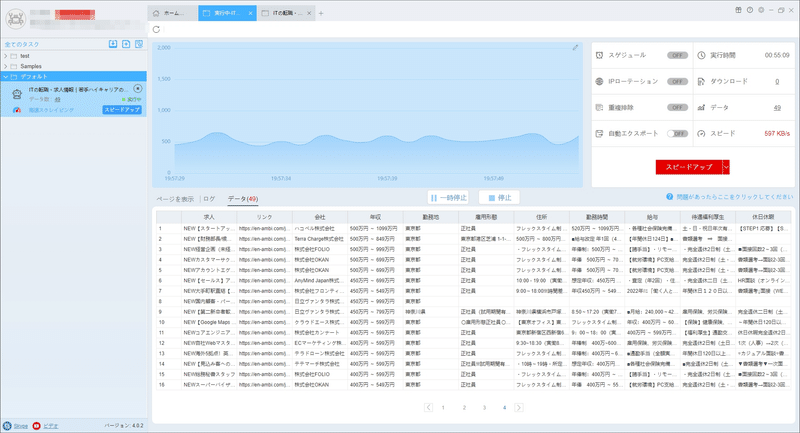Click the スケジュール alarm clock icon
800x433 pixels.
point(599,55)
